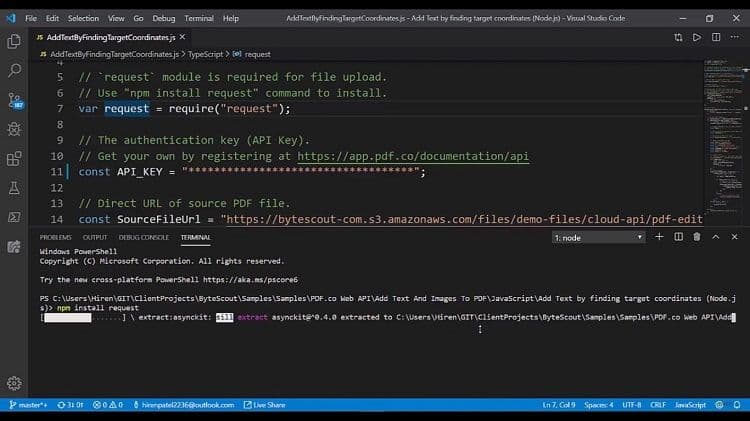Switch to the PROBLEMS panel tab
Viewport: 750px width, 421px height.
[55, 237]
